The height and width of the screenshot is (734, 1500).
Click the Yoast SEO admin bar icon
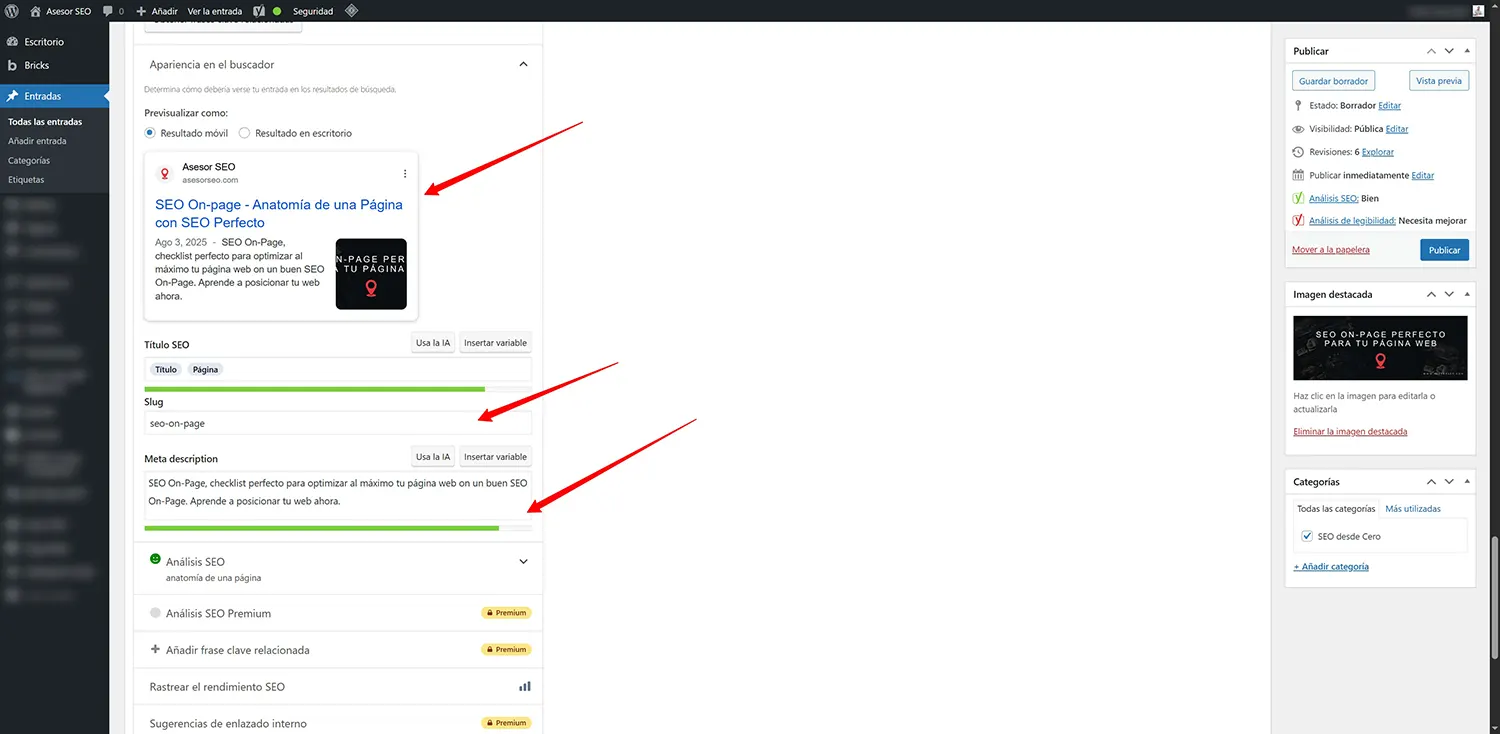pyautogui.click(x=259, y=11)
